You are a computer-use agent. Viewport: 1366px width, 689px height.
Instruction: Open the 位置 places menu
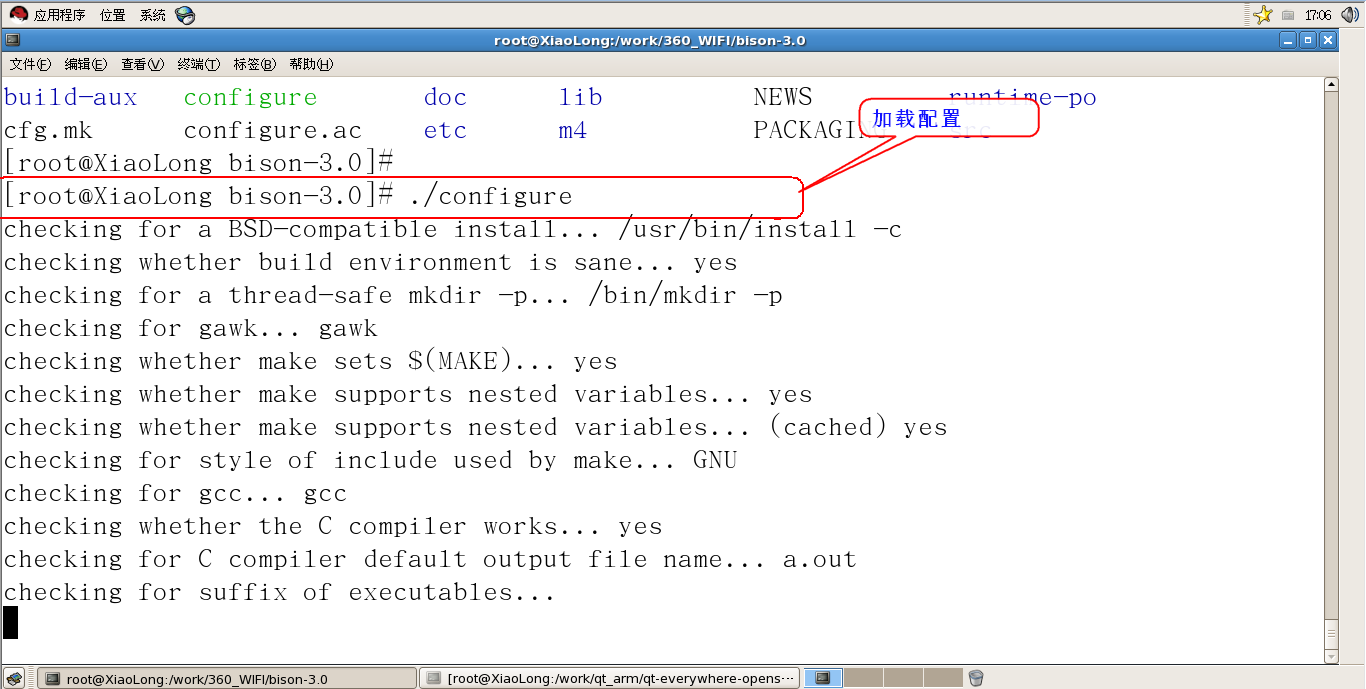click(x=113, y=15)
